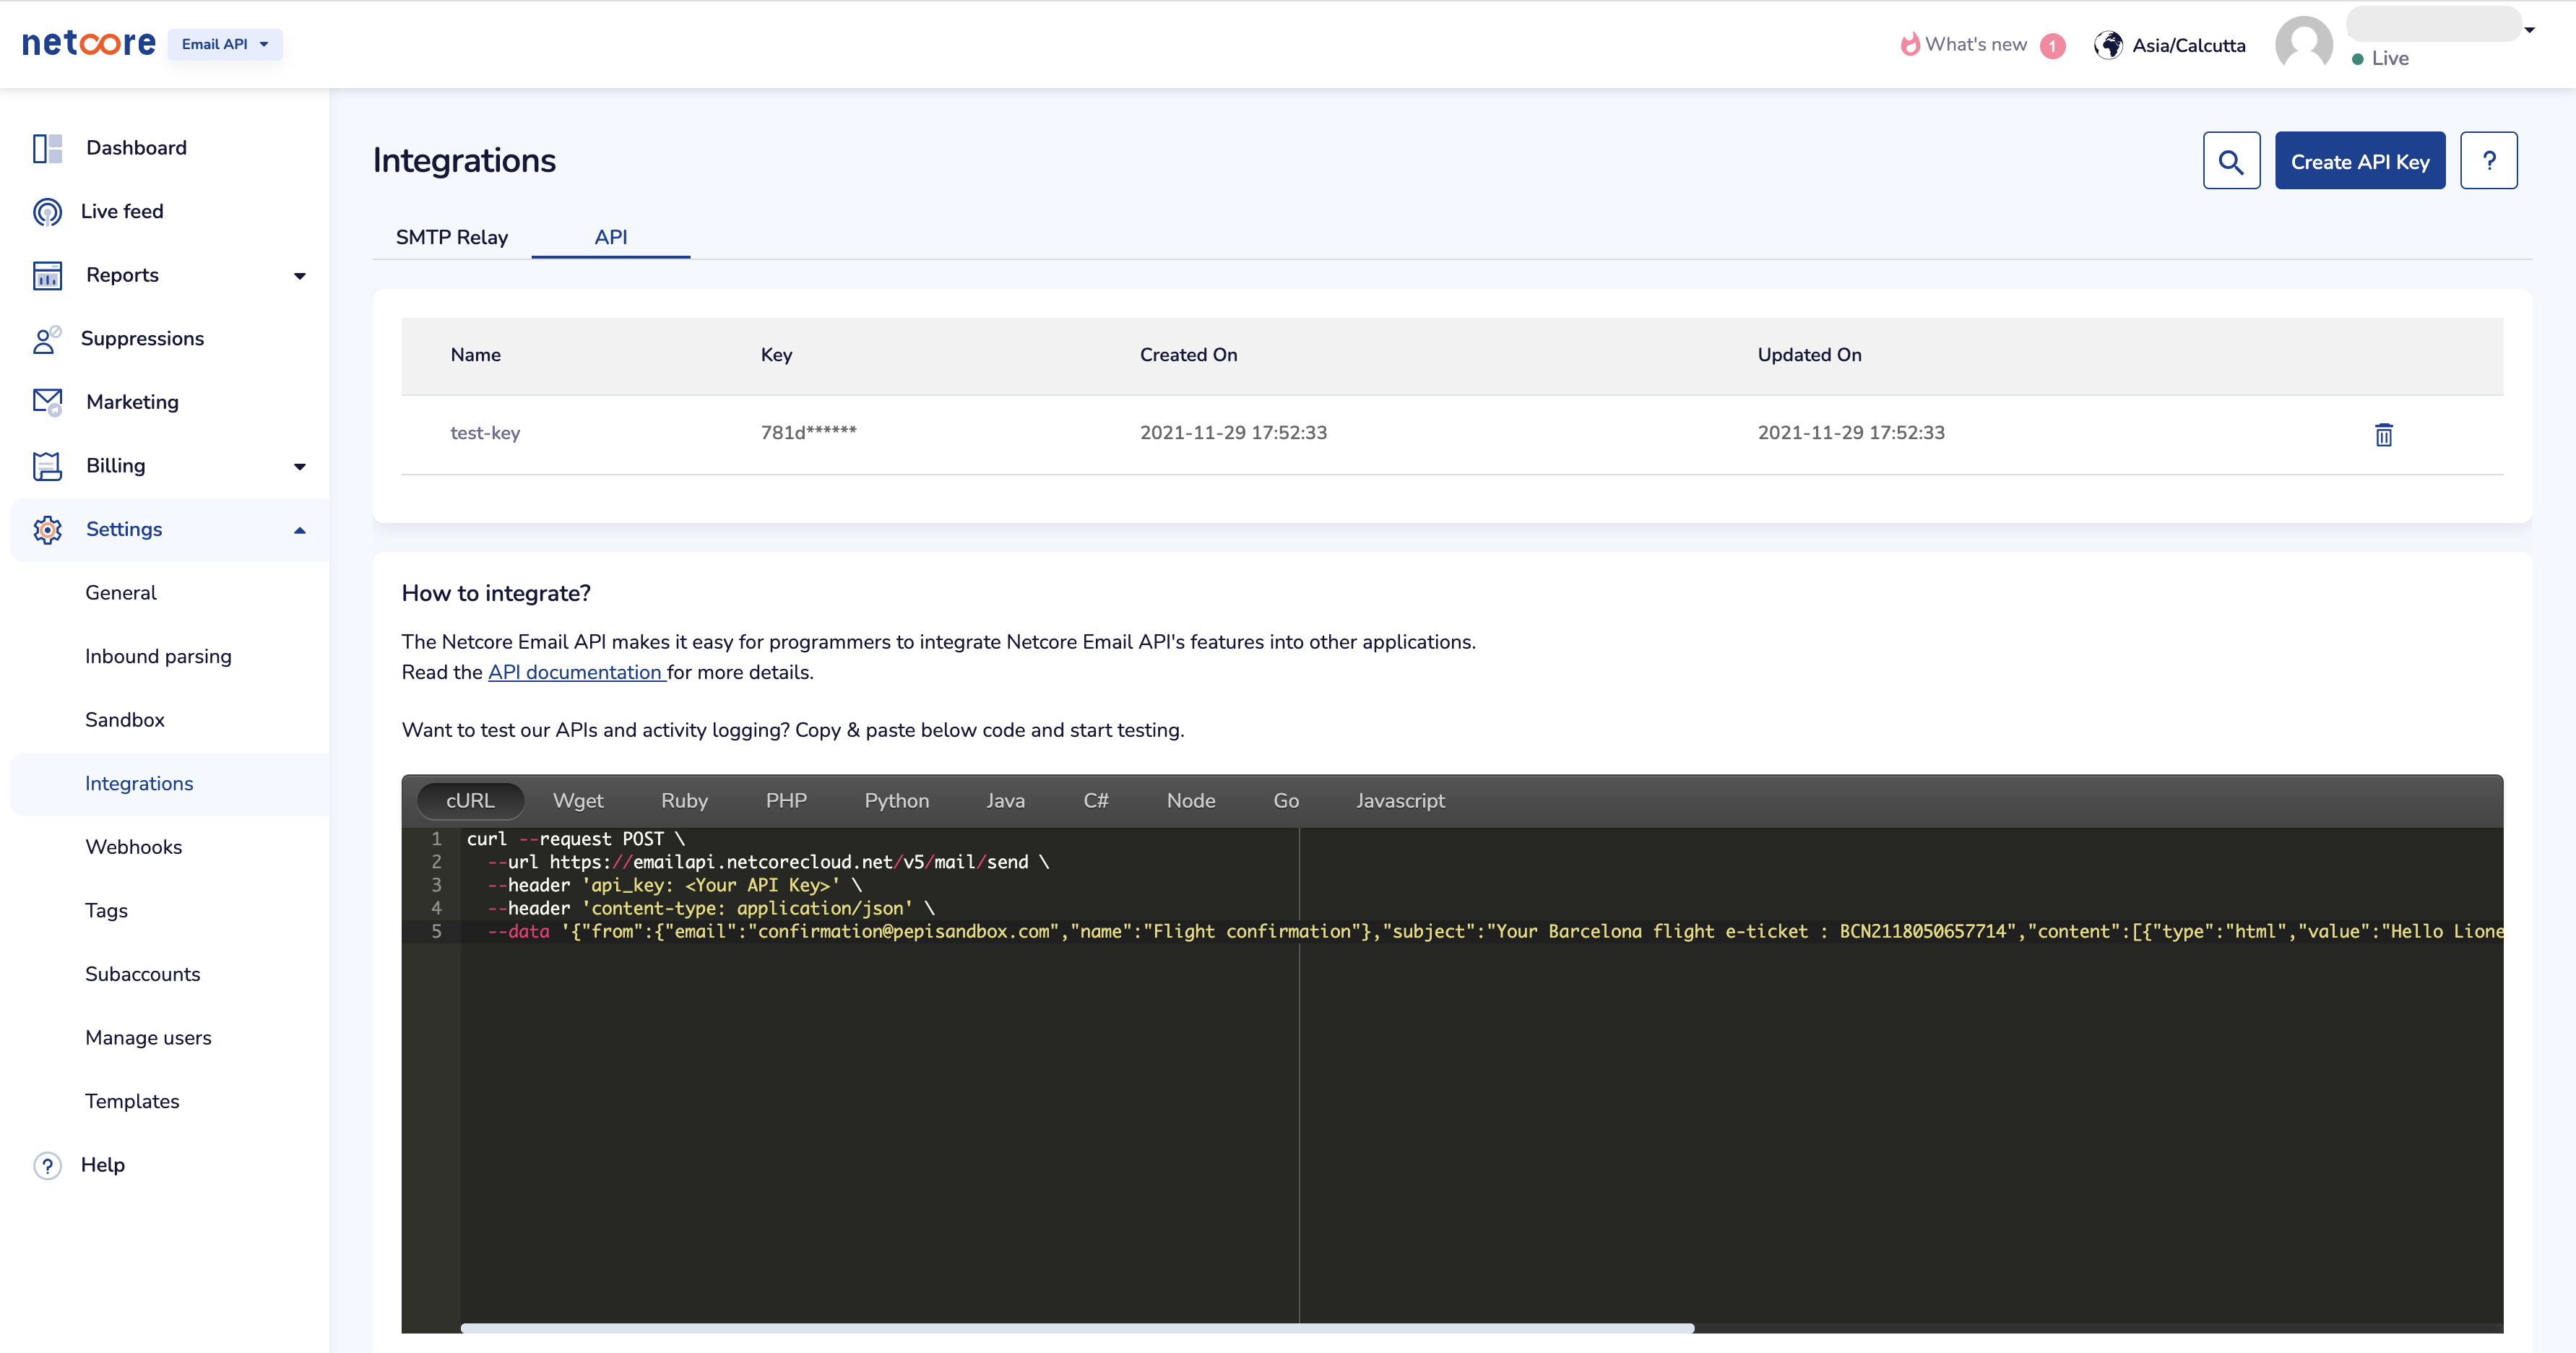Click the Settings gear icon
Viewport: 2576px width, 1353px height.
(47, 529)
